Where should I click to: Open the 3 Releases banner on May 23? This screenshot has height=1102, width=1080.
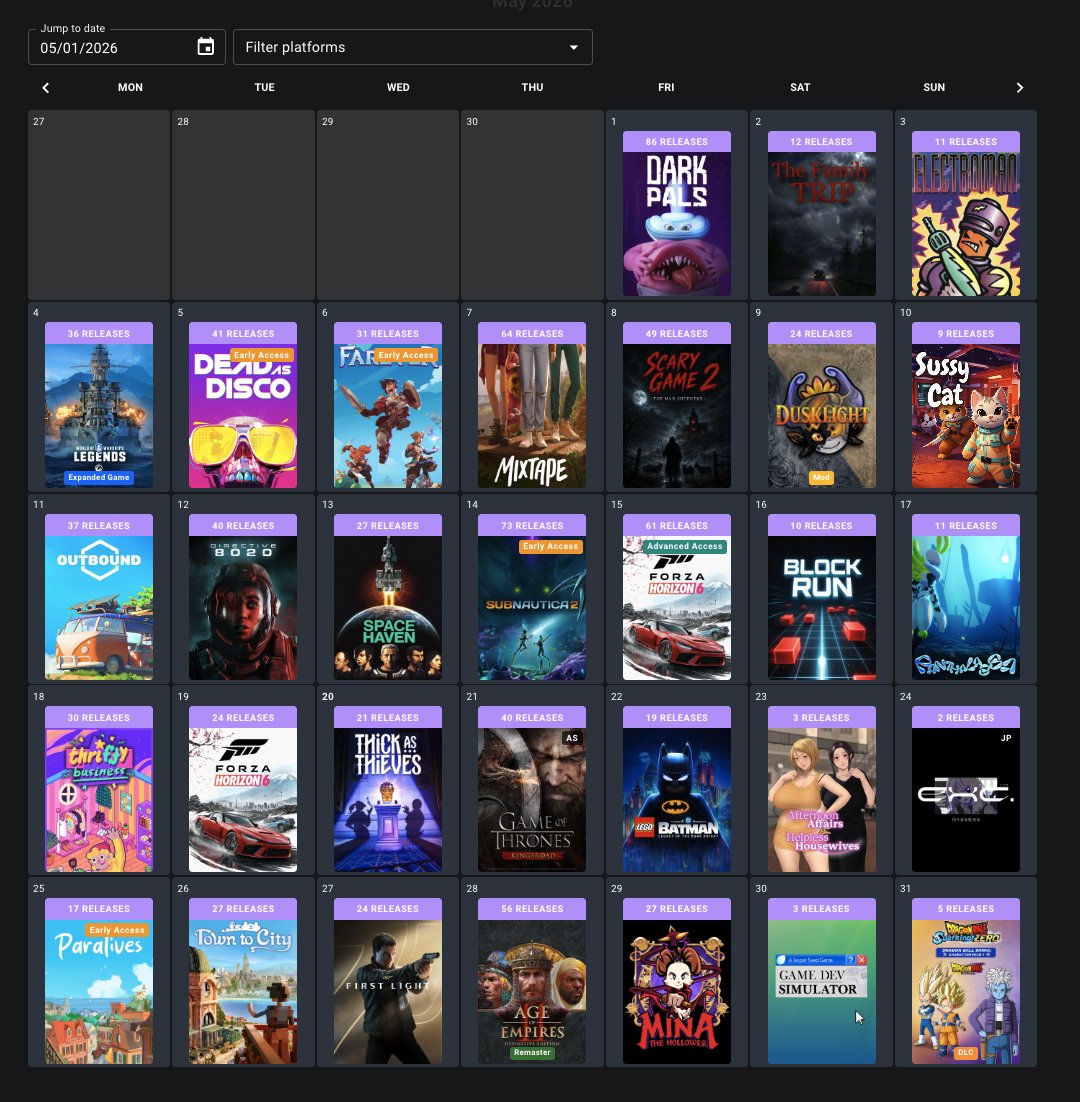(x=821, y=718)
